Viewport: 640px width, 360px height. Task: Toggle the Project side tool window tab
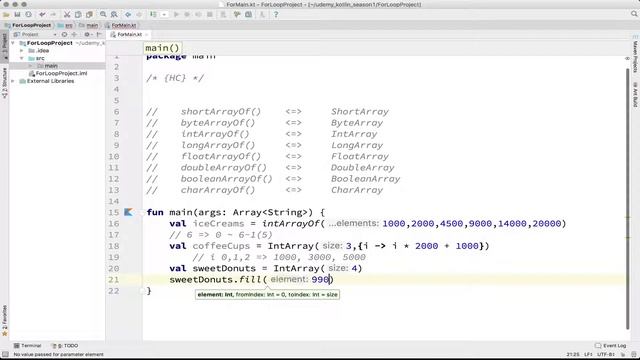(x=4, y=46)
